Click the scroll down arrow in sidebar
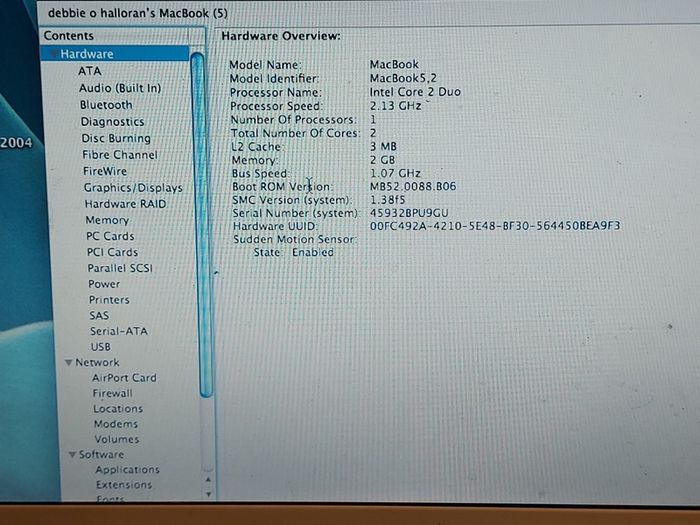Viewport: 700px width, 525px height. (x=208, y=494)
